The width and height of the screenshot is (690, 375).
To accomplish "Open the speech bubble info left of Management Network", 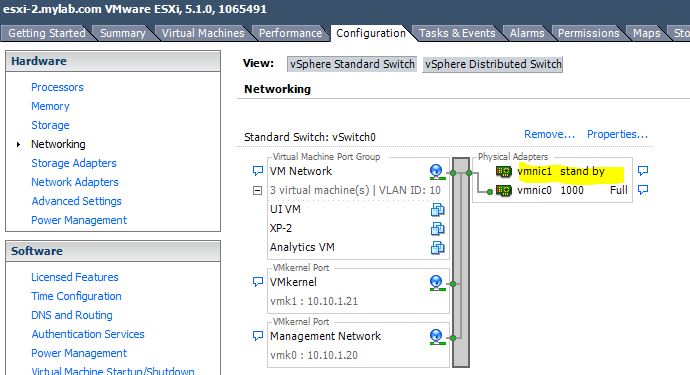I will click(x=258, y=336).
